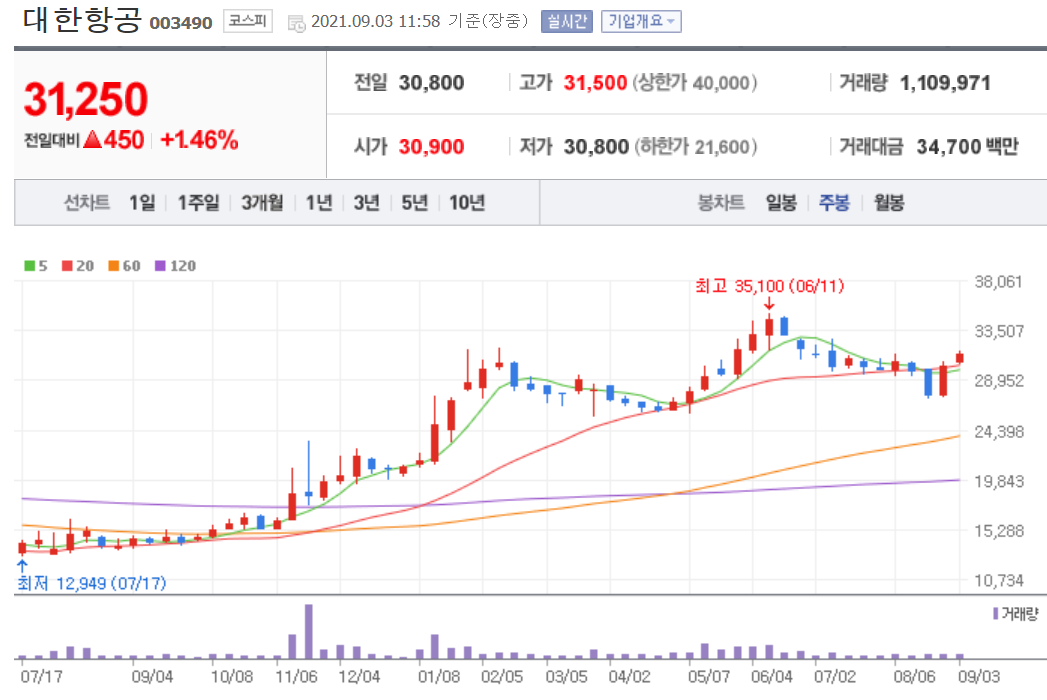The image size is (1047, 700).
Task: Click the current price 31,250
Action: point(85,99)
